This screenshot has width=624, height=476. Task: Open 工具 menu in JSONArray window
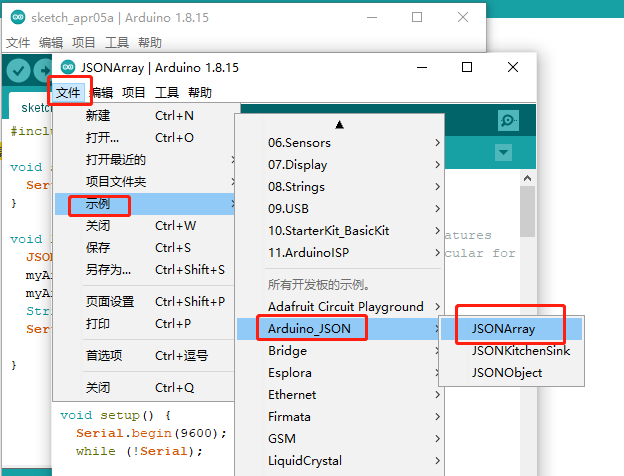click(167, 93)
